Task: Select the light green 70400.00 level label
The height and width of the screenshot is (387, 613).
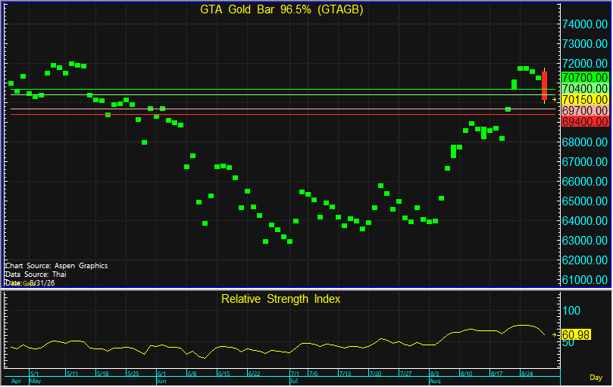Action: (x=585, y=88)
